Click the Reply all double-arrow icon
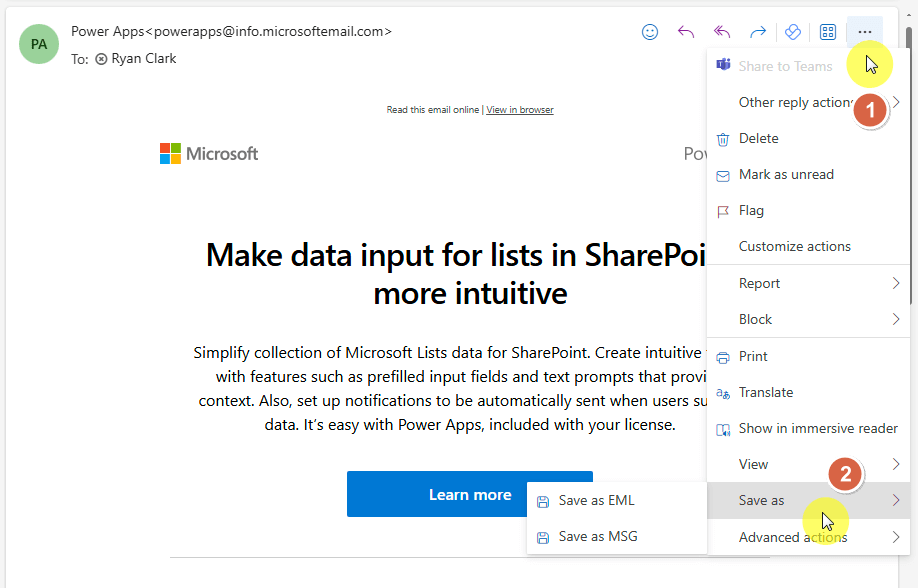 722,32
